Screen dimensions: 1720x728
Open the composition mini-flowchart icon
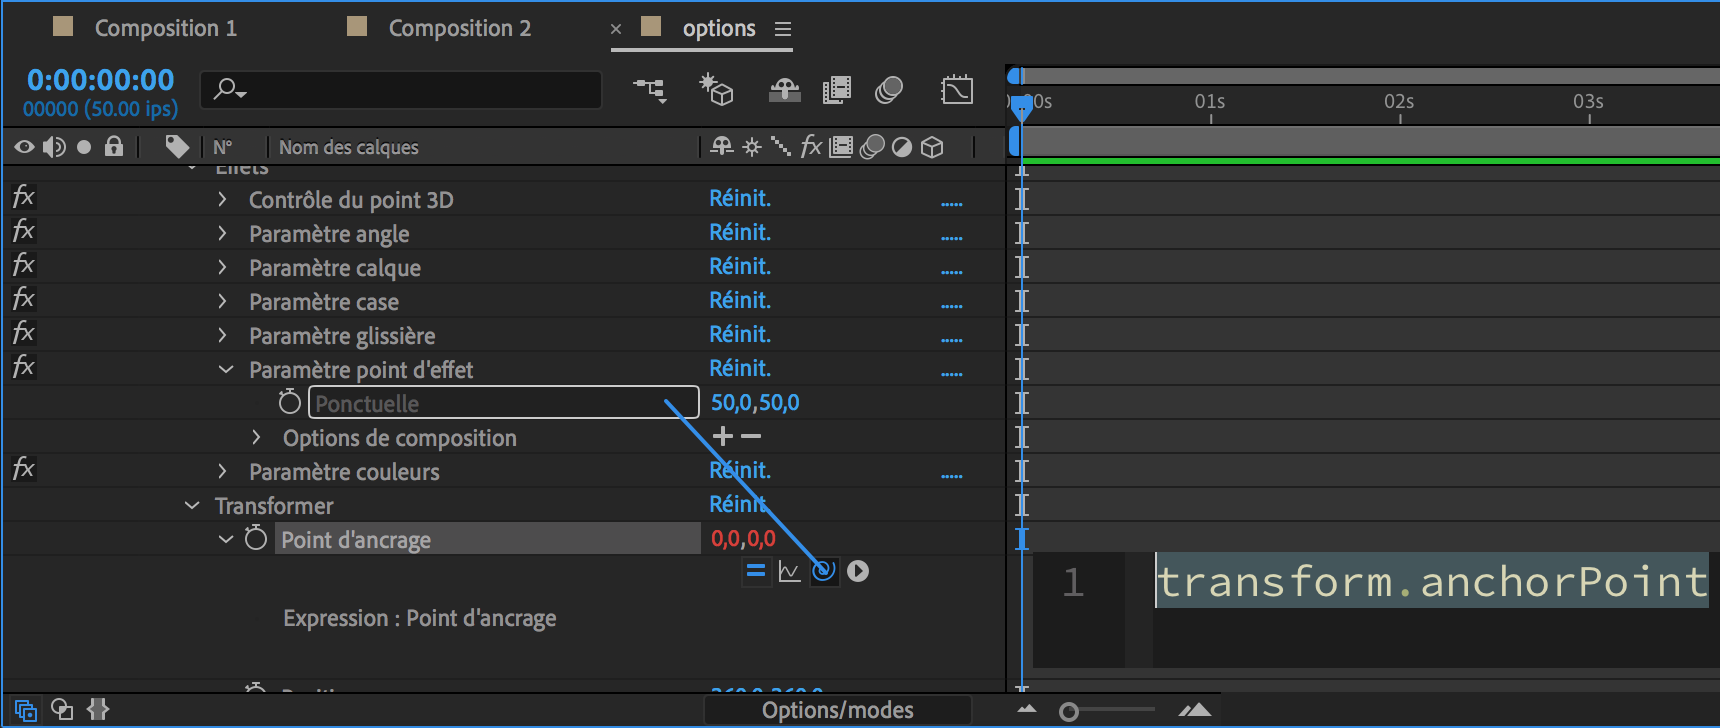tap(650, 90)
